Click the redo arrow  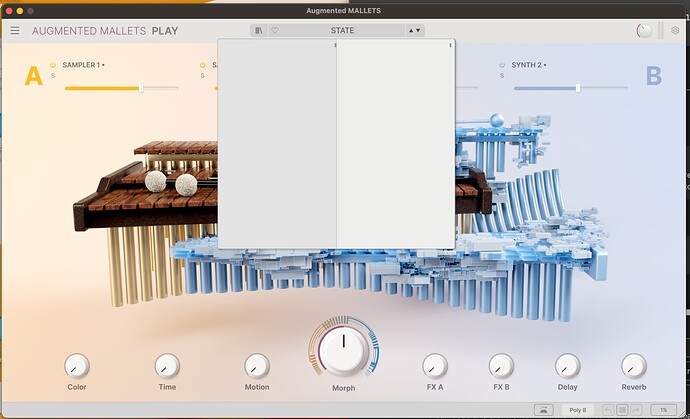pyautogui.click(x=636, y=410)
